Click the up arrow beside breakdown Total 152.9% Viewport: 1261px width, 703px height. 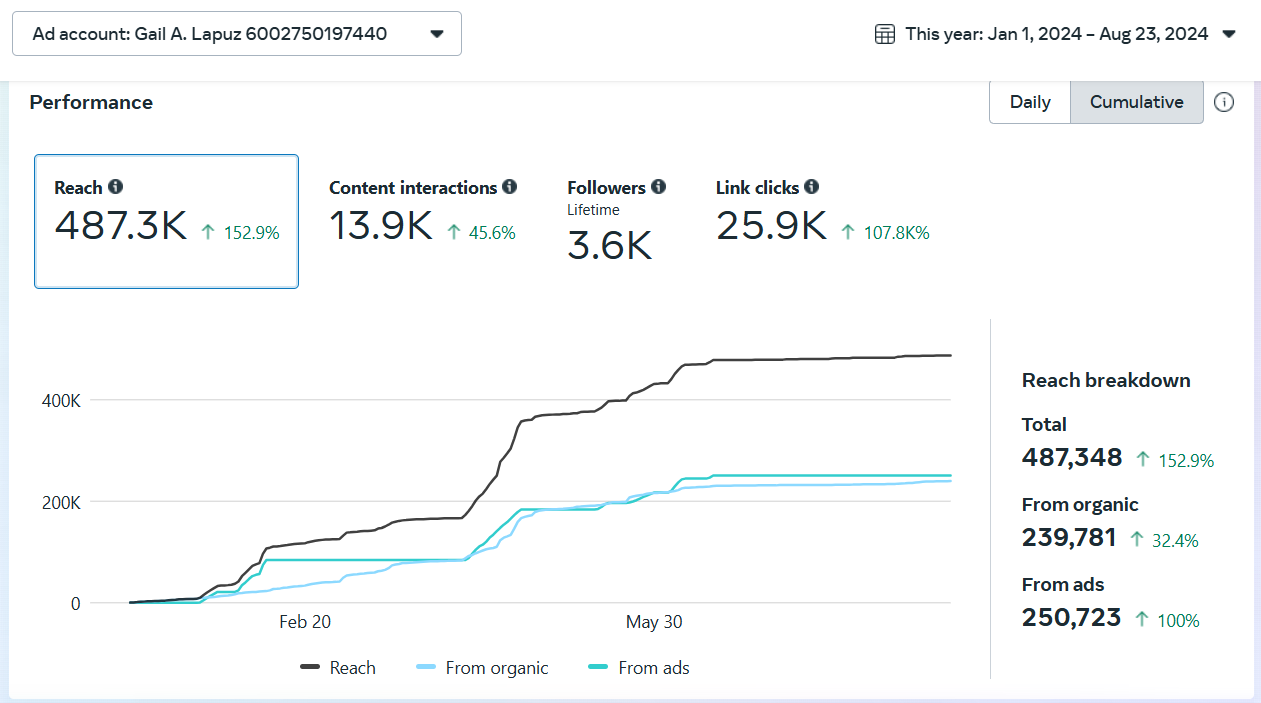pos(1143,460)
